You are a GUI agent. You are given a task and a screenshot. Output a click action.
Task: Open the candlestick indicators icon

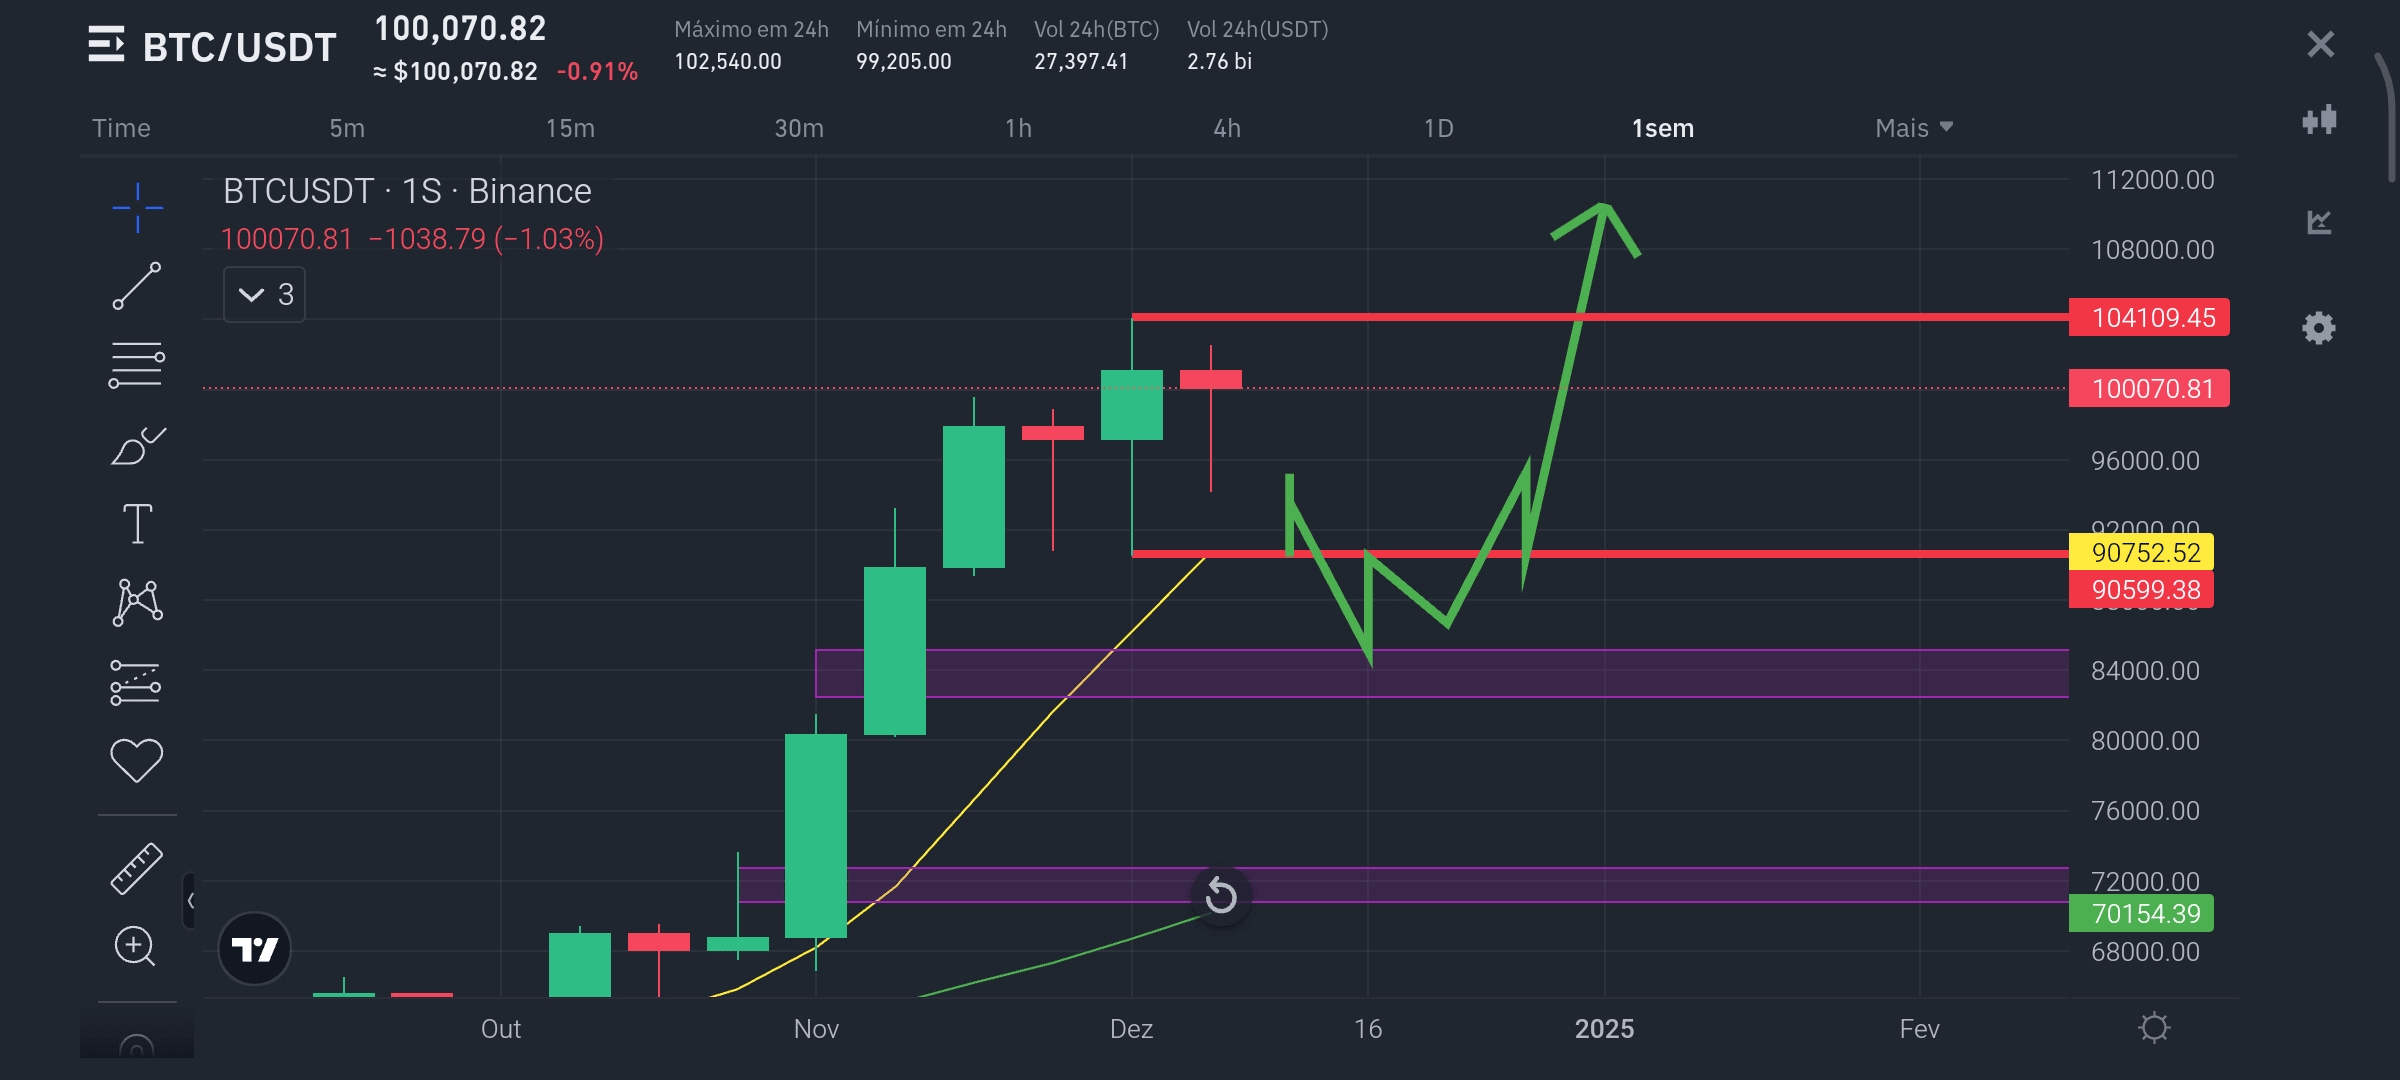(x=2319, y=120)
